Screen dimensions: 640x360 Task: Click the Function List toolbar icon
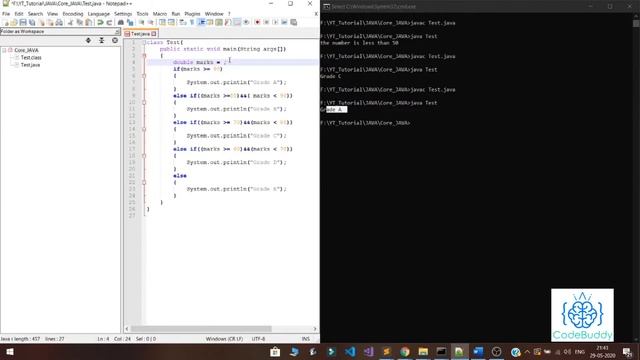(228, 22)
